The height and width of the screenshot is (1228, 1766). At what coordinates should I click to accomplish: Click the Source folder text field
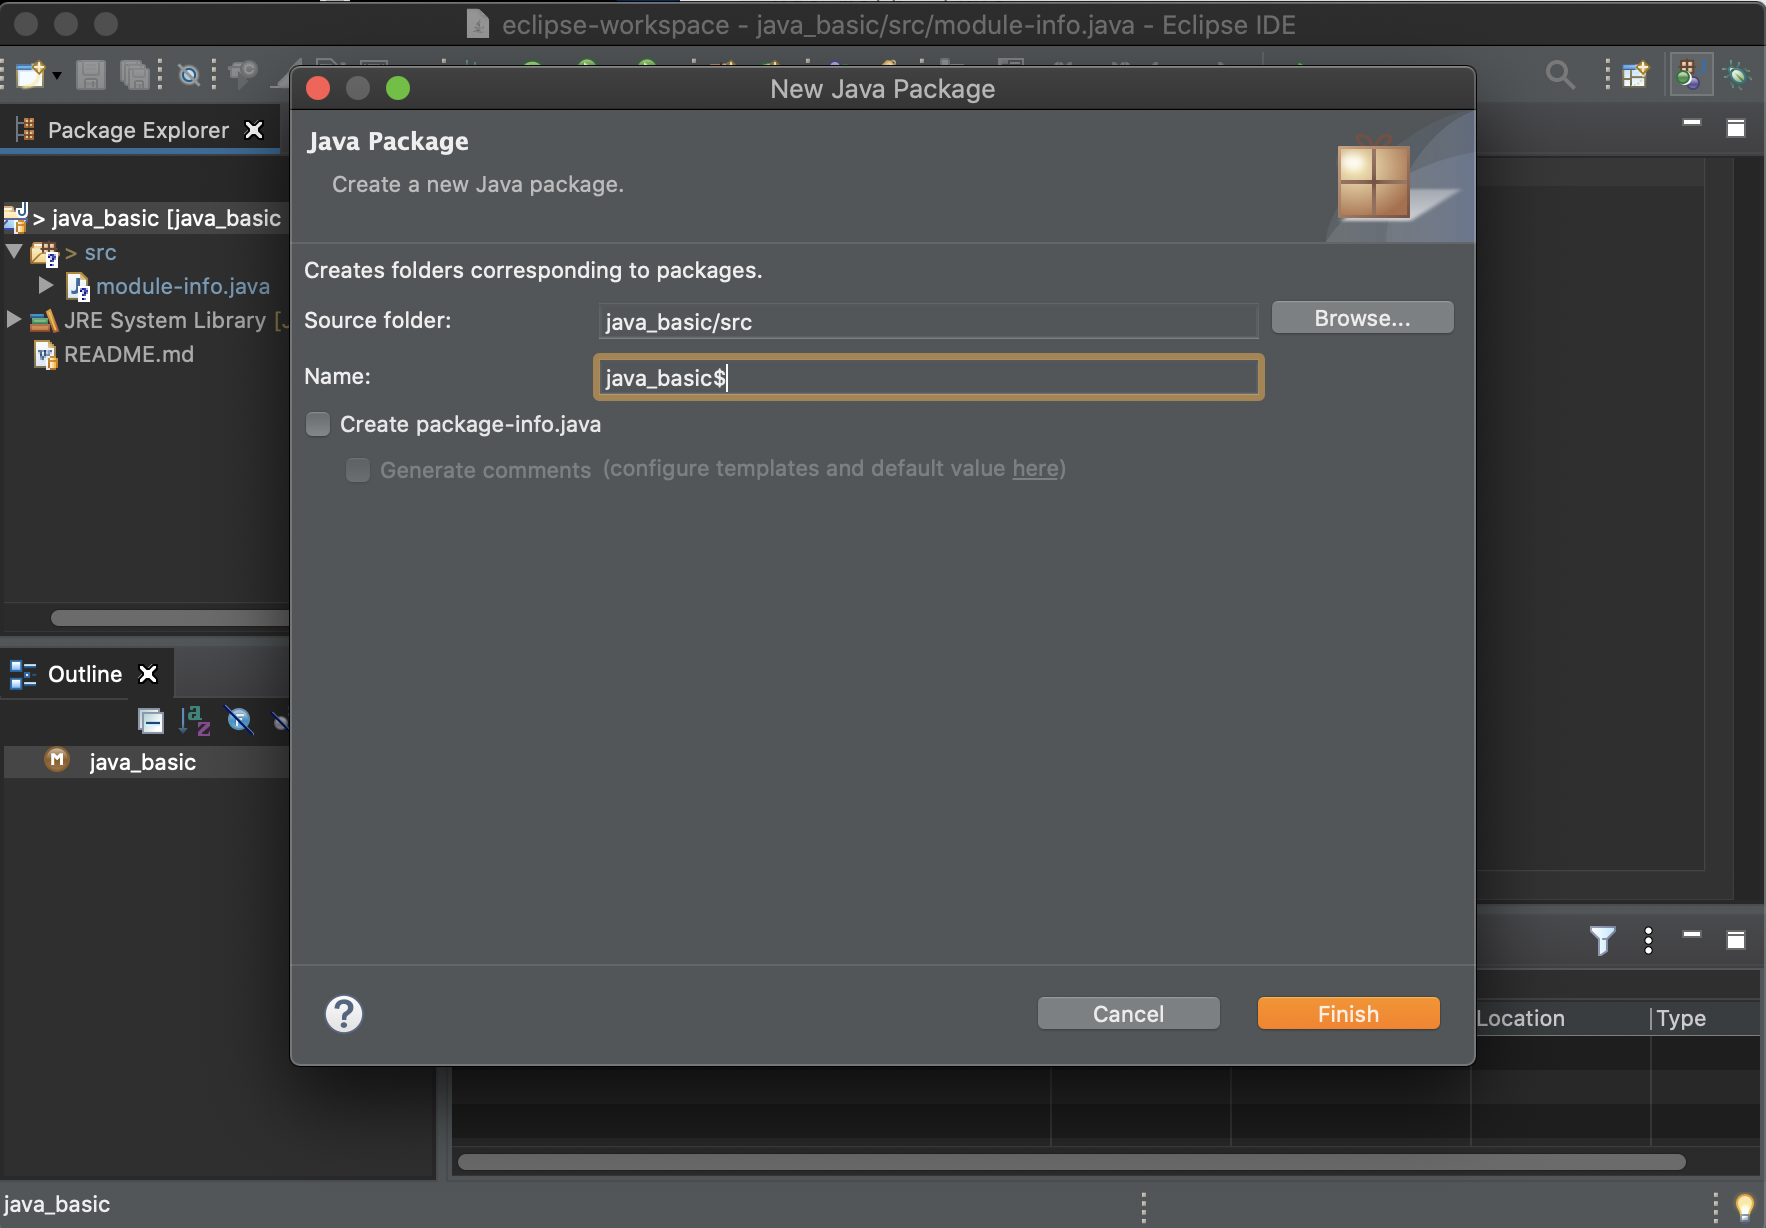click(928, 321)
